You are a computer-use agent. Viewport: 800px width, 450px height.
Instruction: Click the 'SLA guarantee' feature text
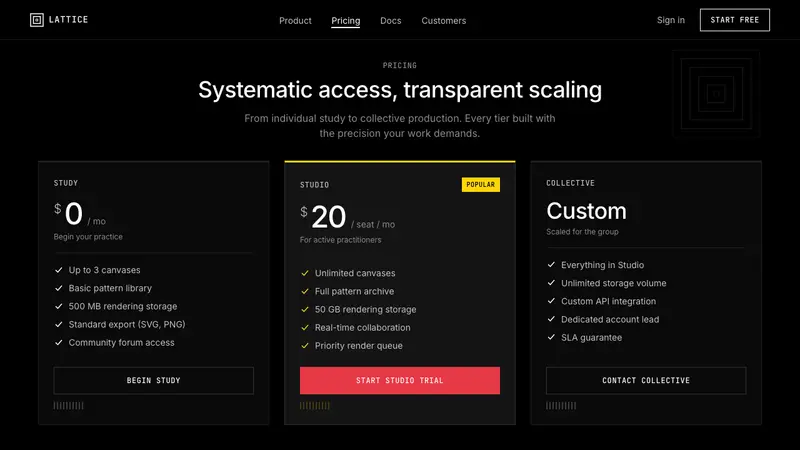(x=591, y=337)
